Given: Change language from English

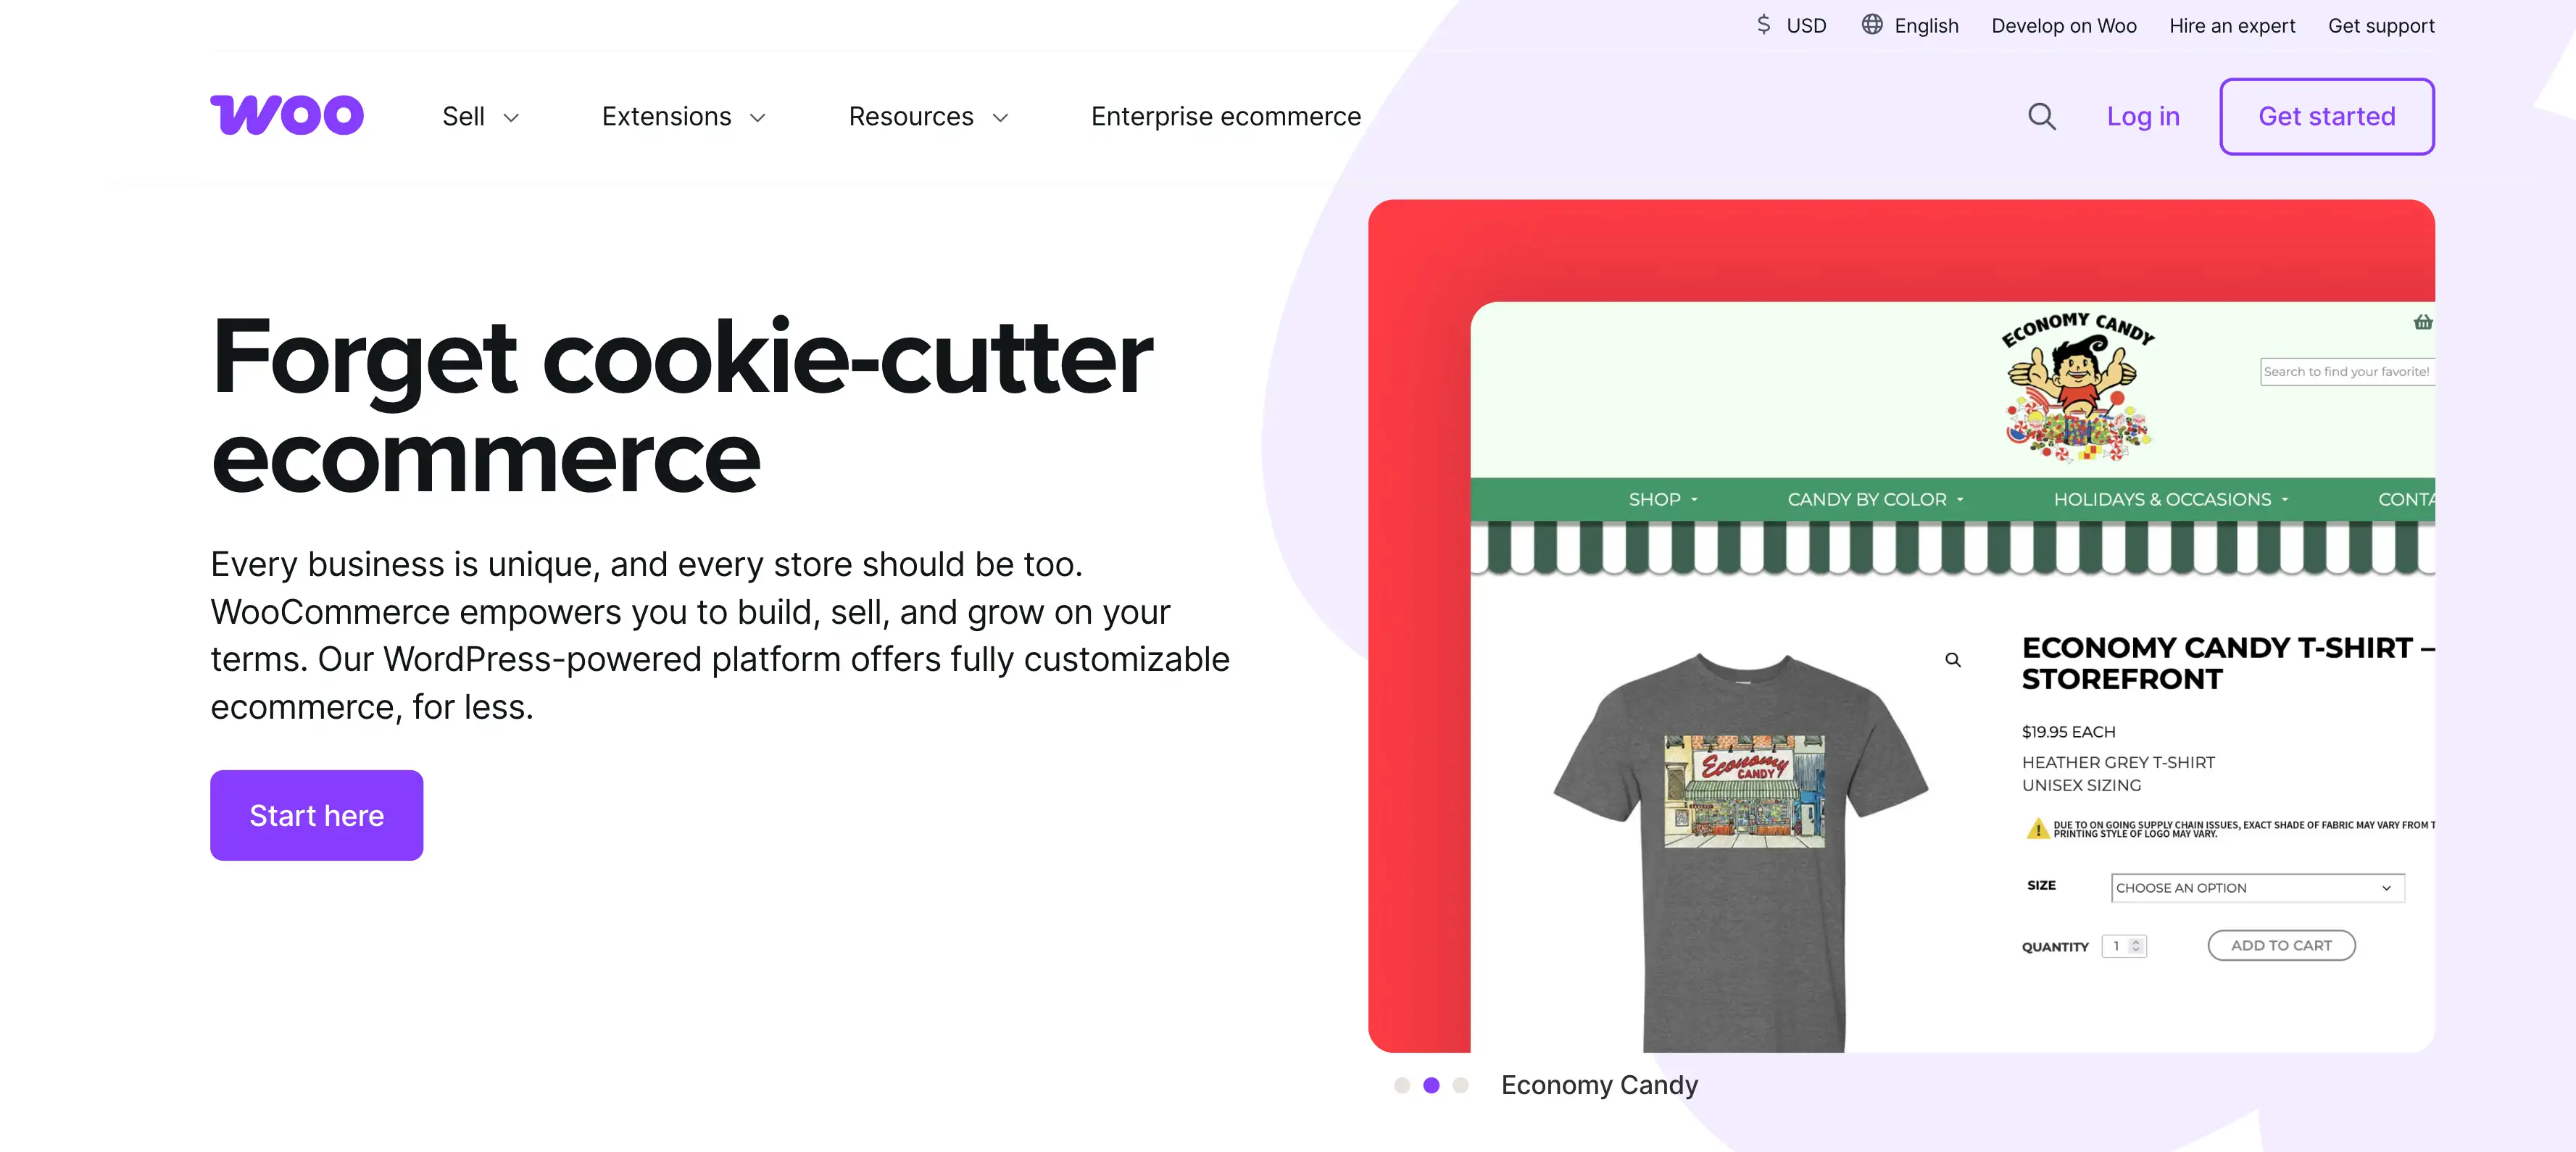Looking at the screenshot, I should click(x=1926, y=26).
